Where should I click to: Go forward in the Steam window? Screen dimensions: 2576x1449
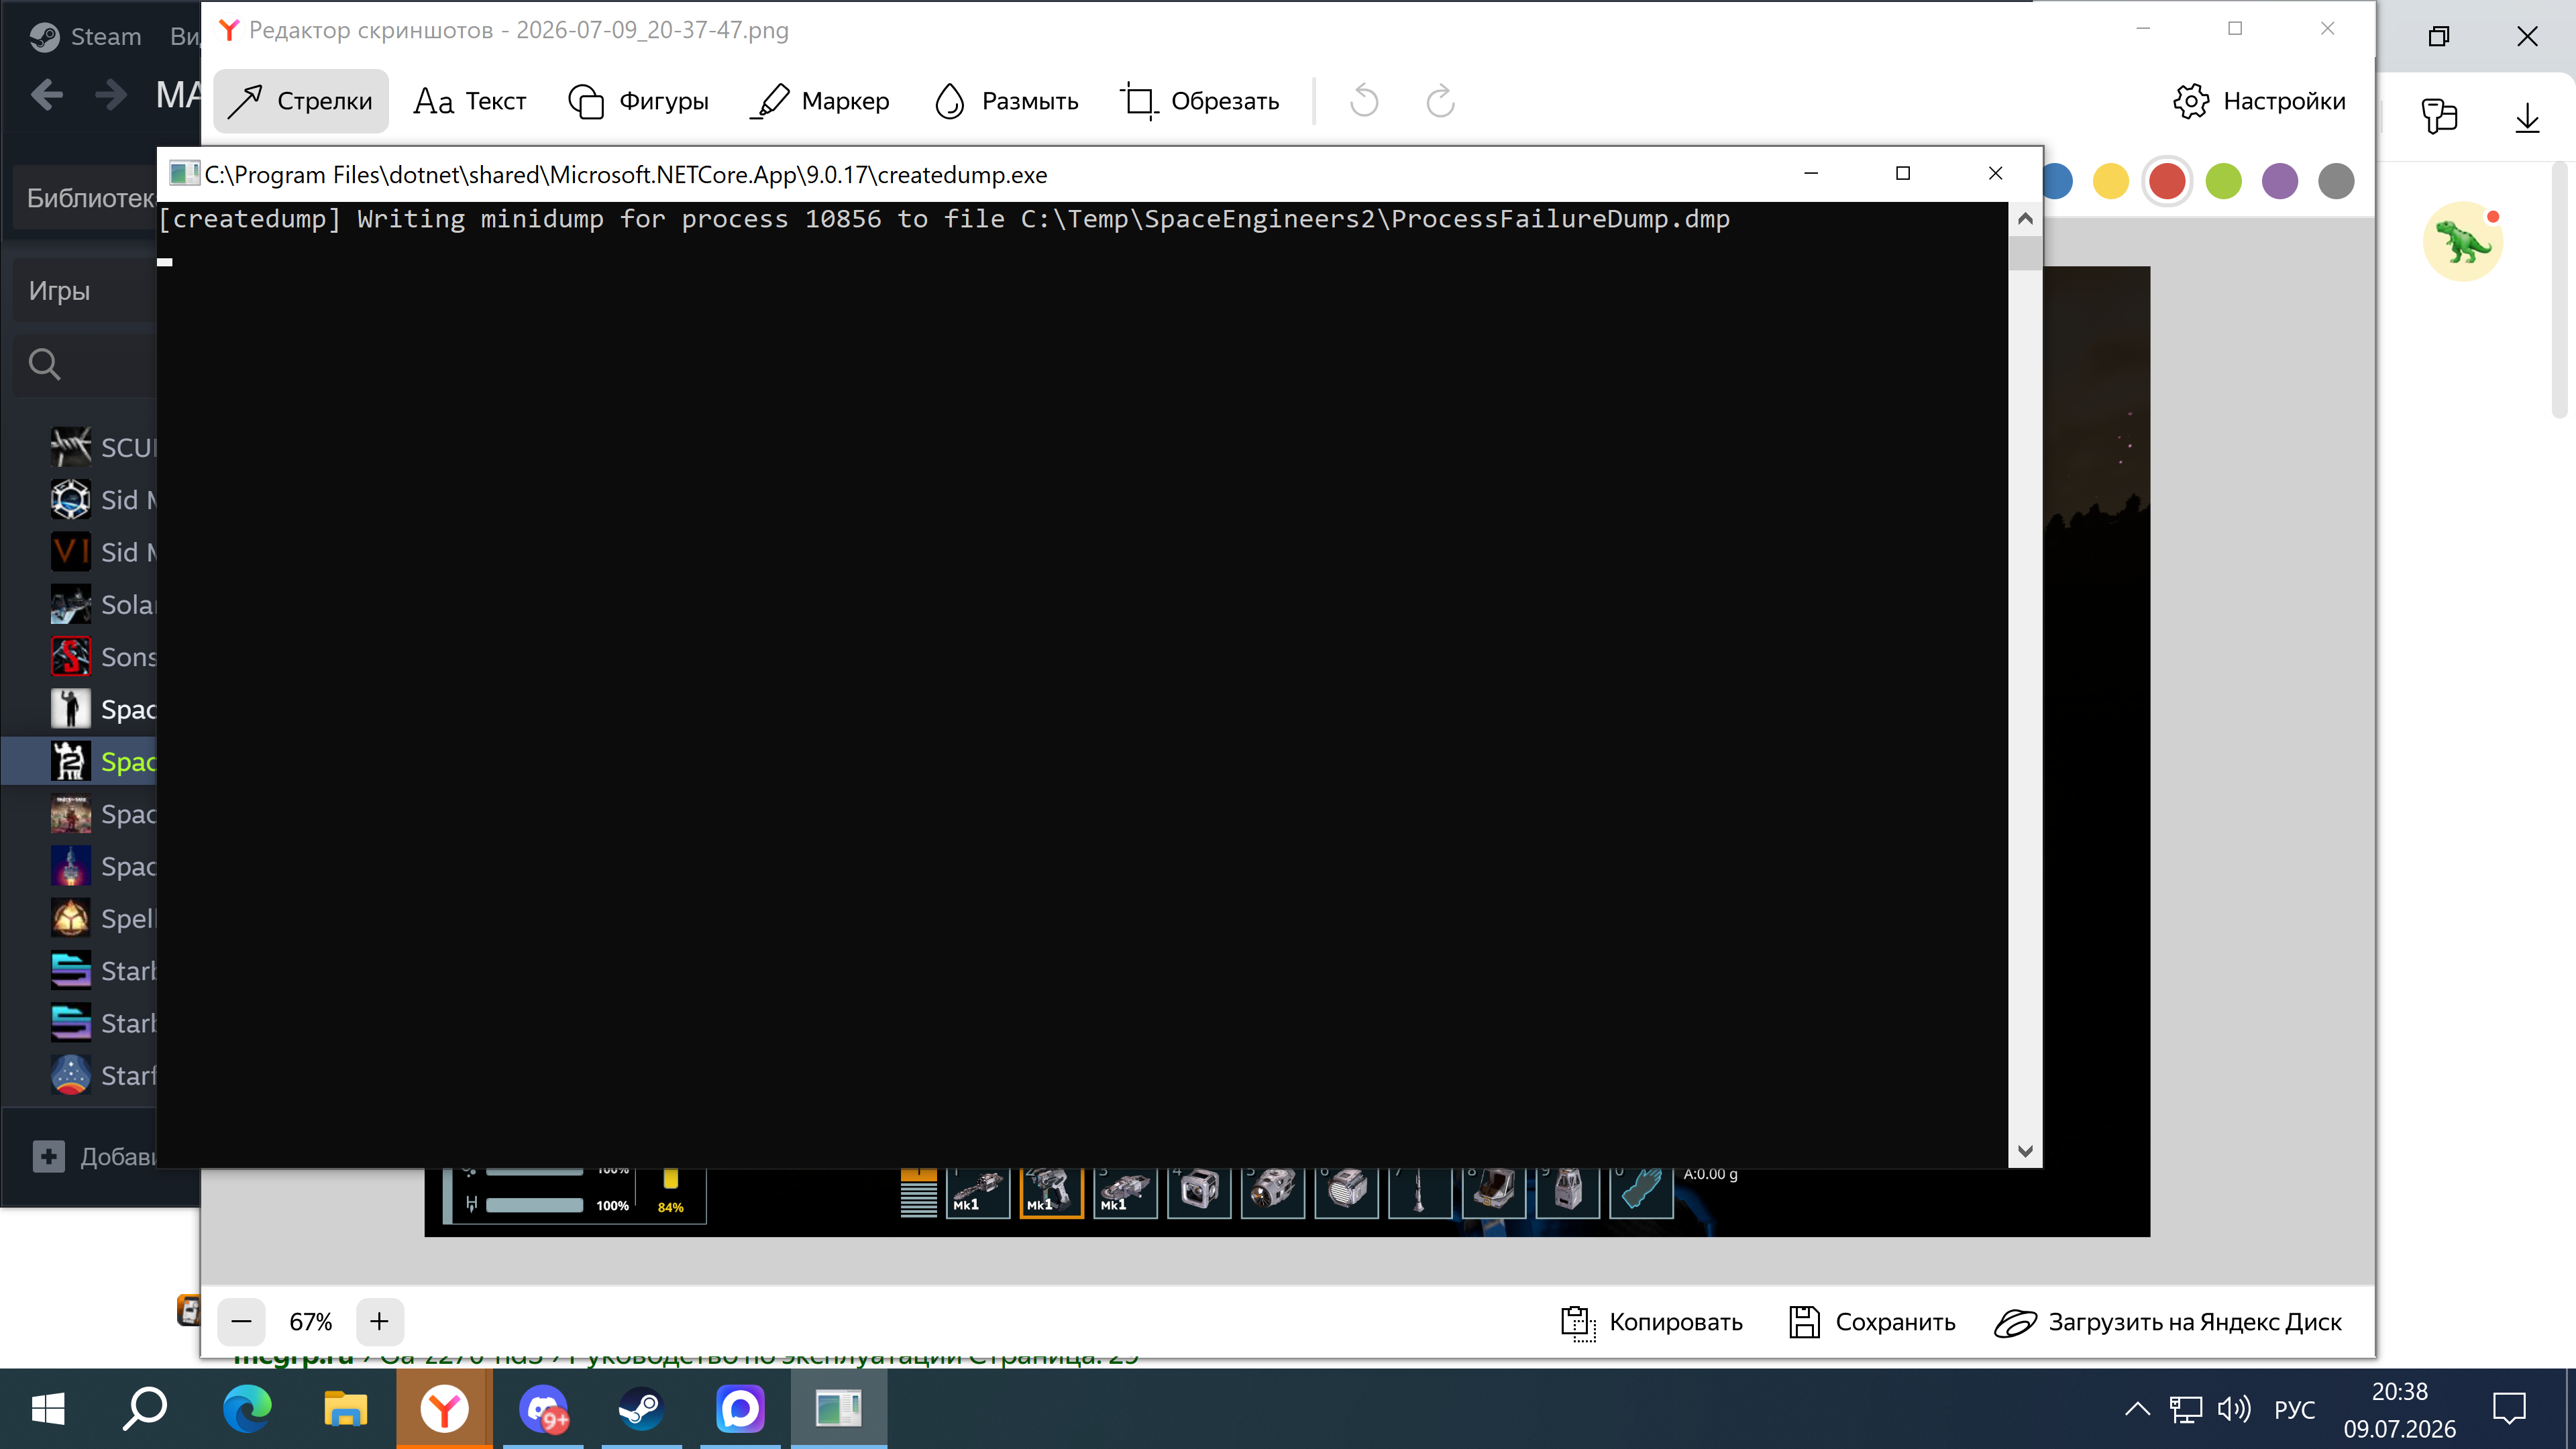(x=110, y=95)
